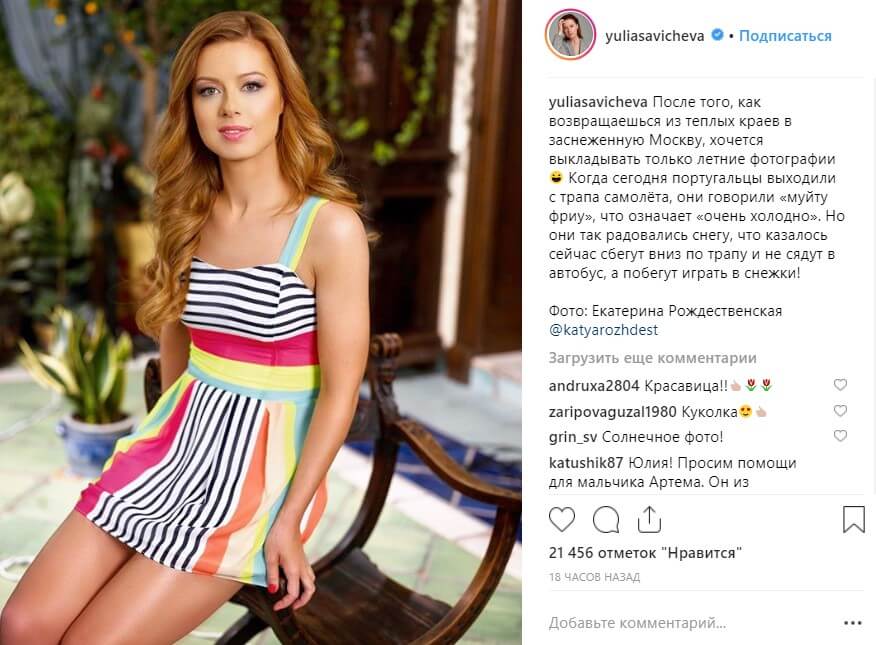
Task: Share the post with the upload arrow icon
Action: click(649, 520)
